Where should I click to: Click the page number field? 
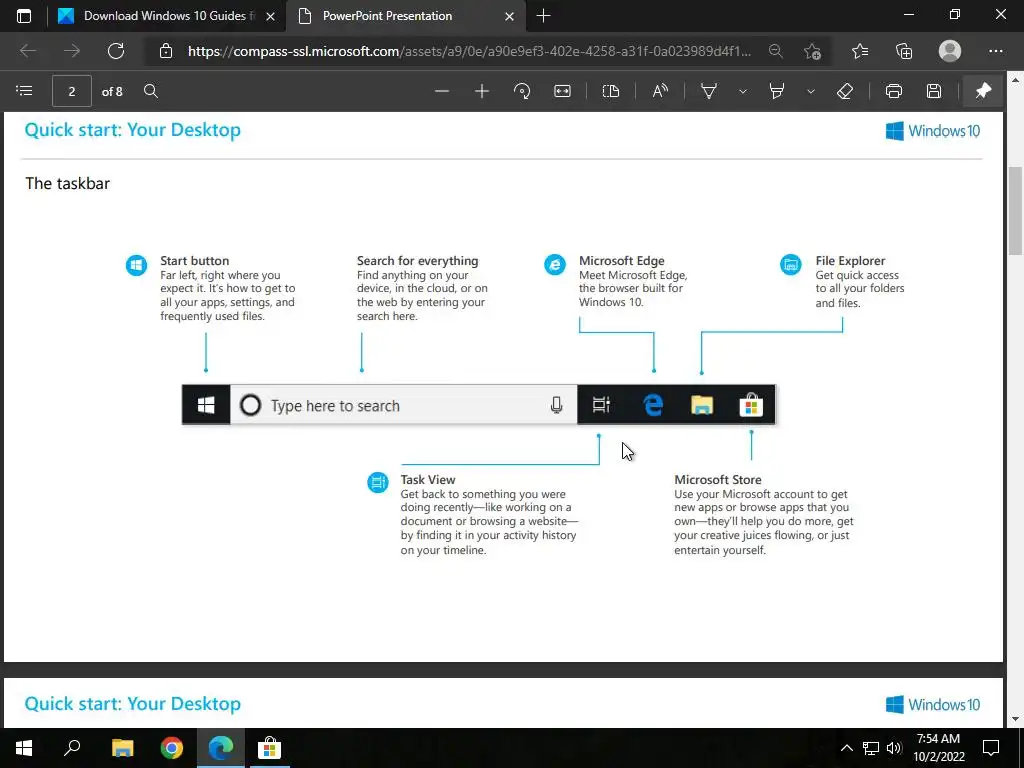point(72,91)
